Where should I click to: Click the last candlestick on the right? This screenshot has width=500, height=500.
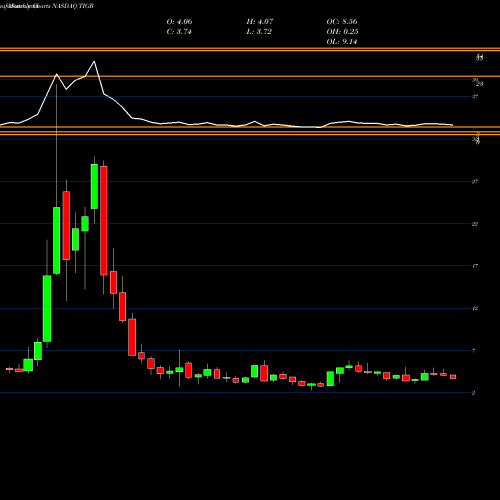coord(453,377)
